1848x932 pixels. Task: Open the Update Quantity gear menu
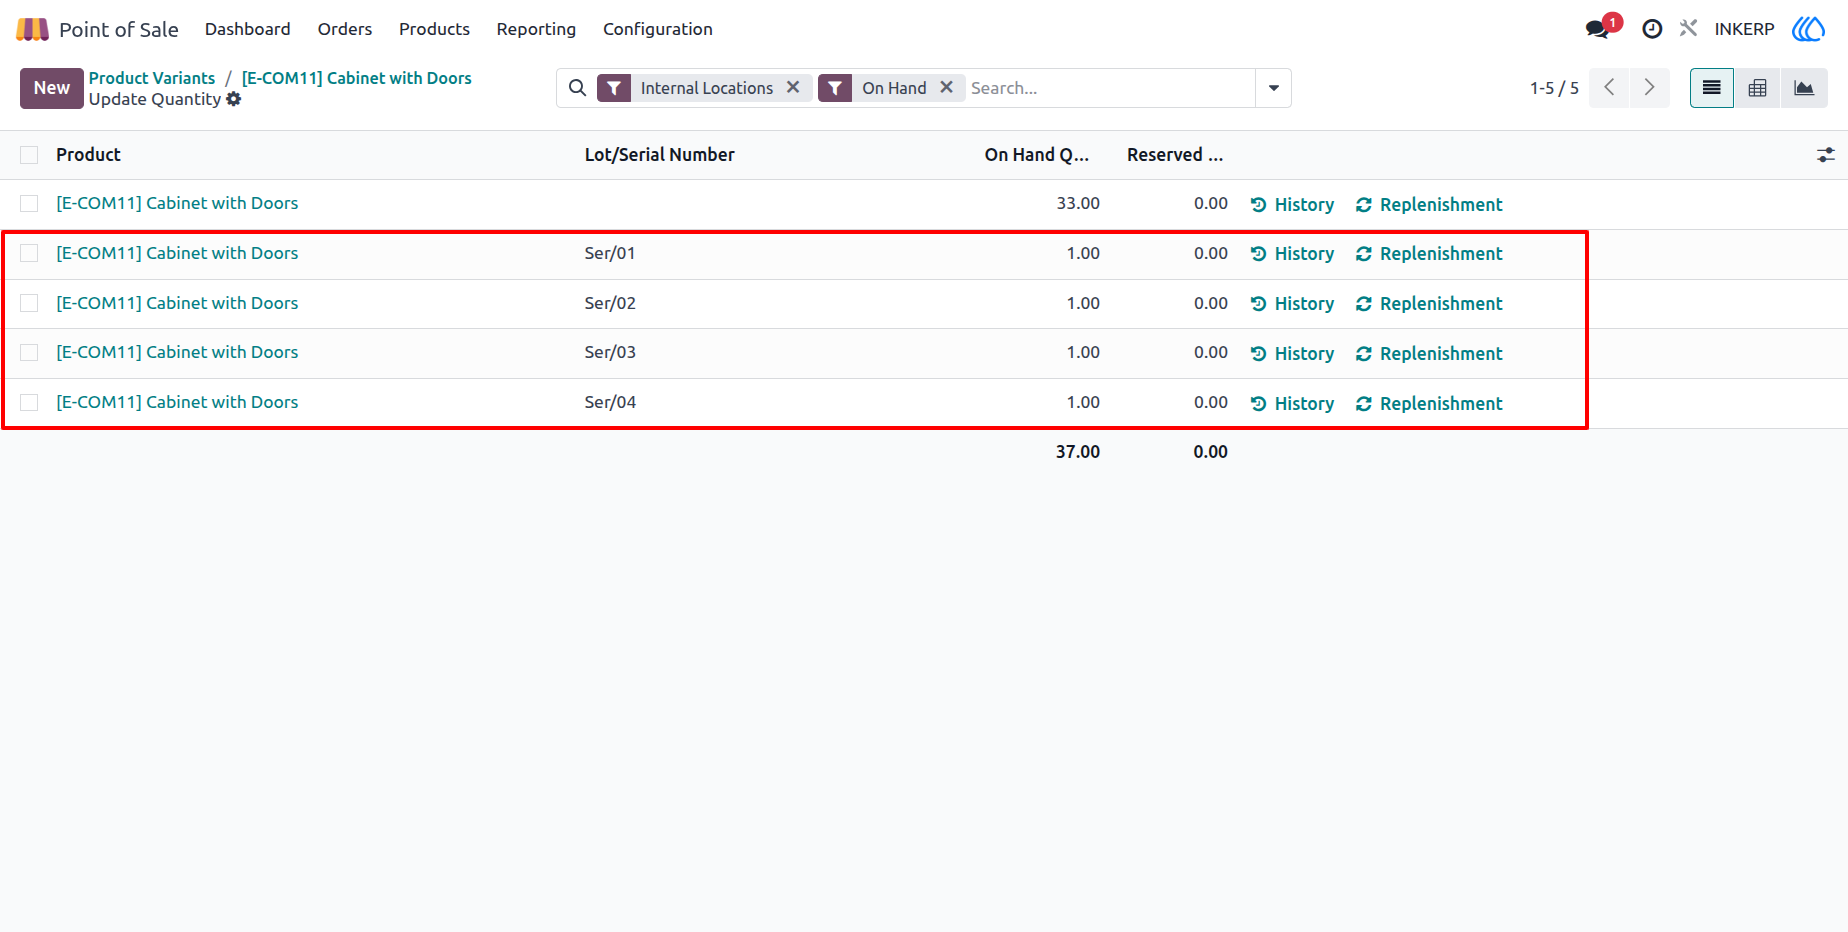coord(234,99)
